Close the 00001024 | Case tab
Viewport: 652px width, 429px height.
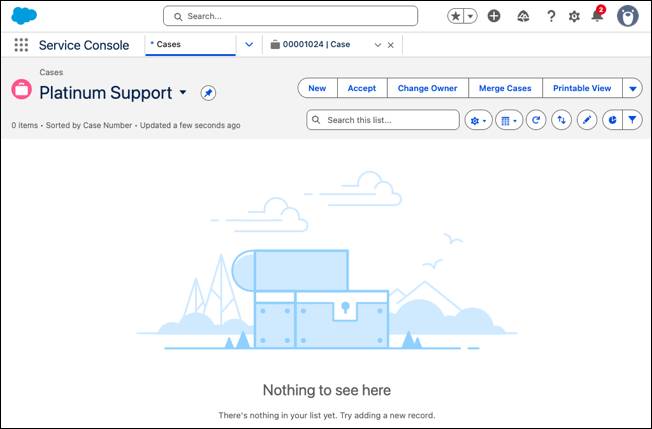(390, 45)
